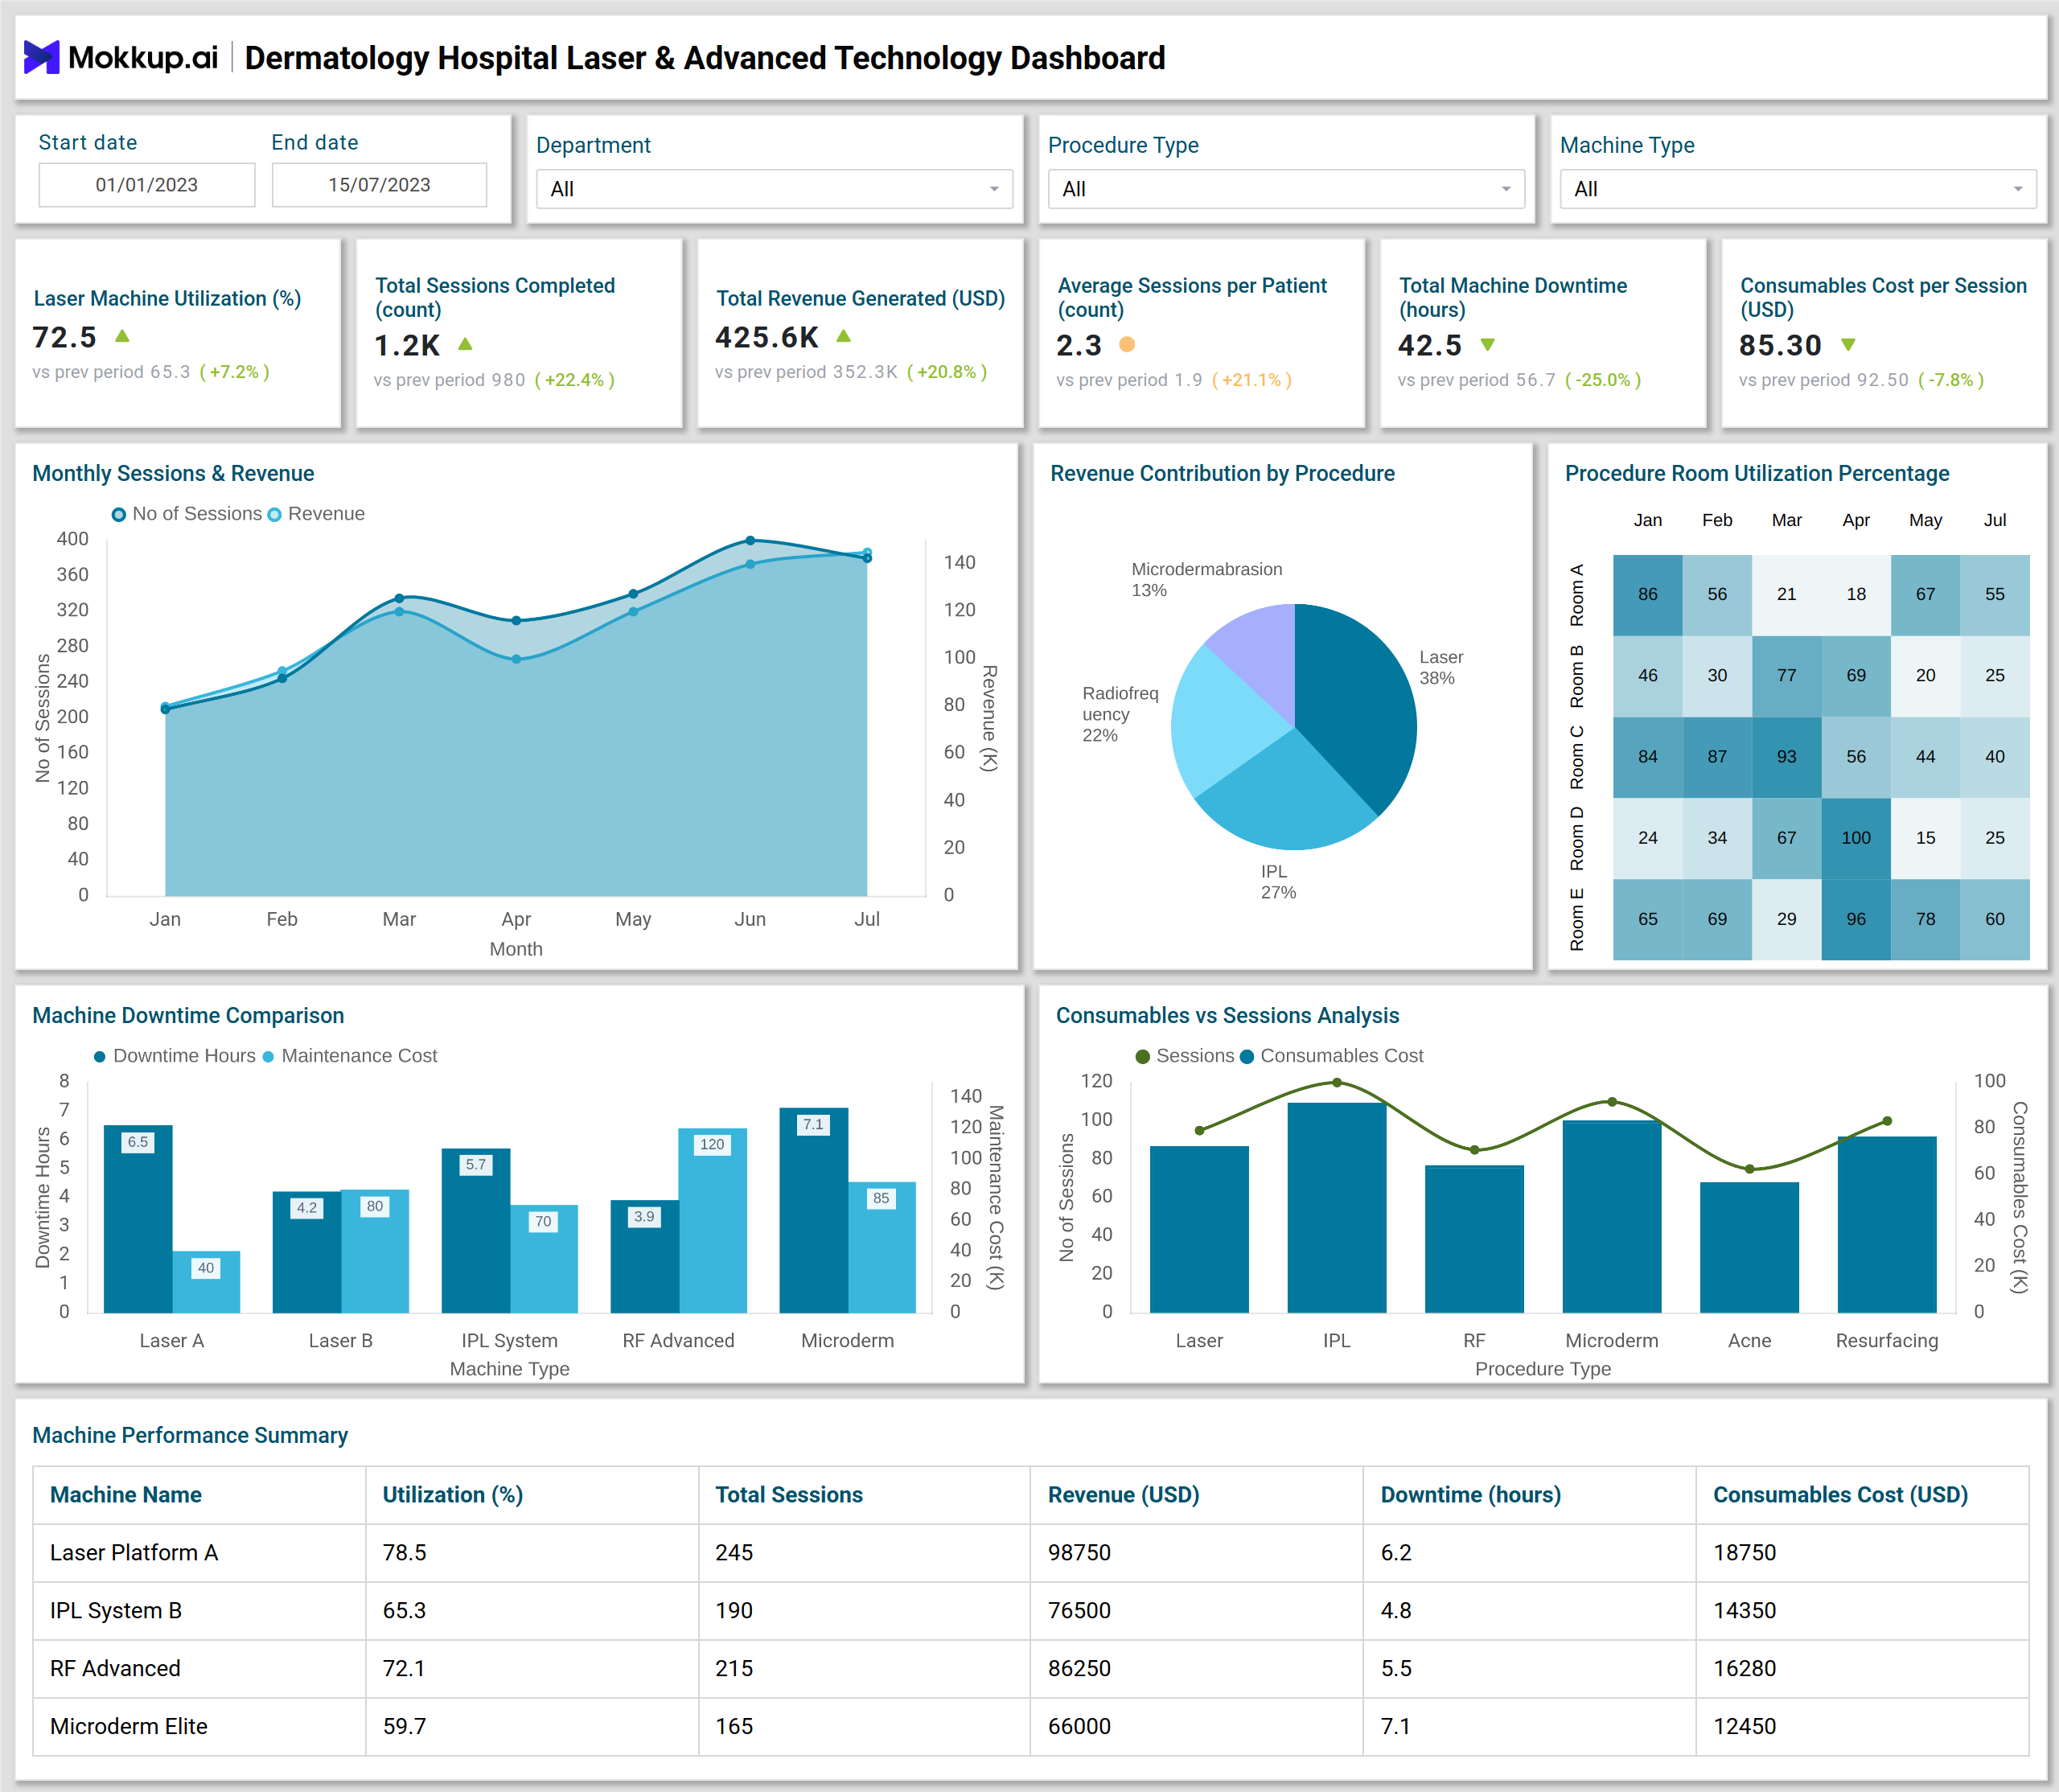The image size is (2059, 1792).
Task: Click the down arrow beside Consumables Cost 85.30
Action: (1848, 344)
